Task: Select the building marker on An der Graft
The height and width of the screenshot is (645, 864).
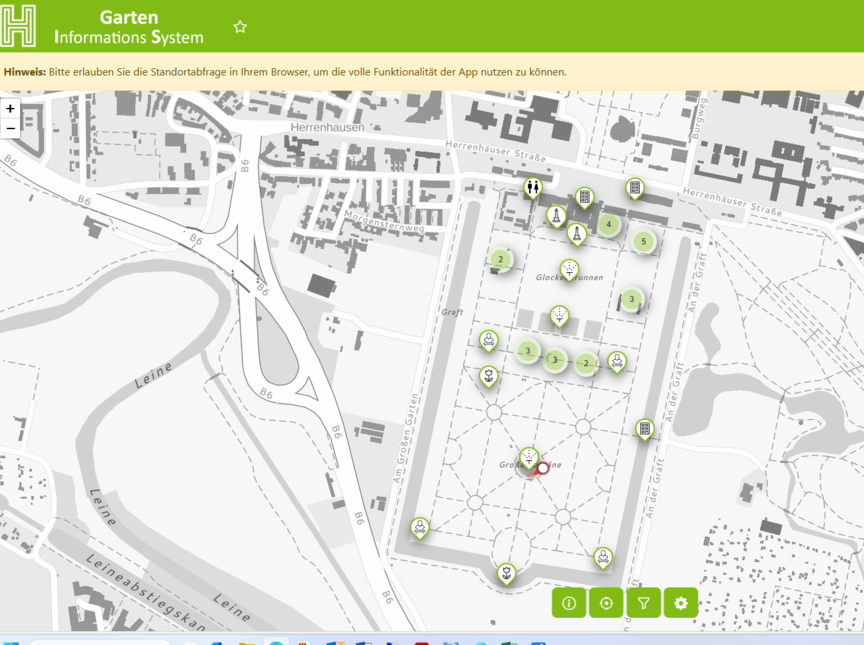Action: pyautogui.click(x=645, y=429)
